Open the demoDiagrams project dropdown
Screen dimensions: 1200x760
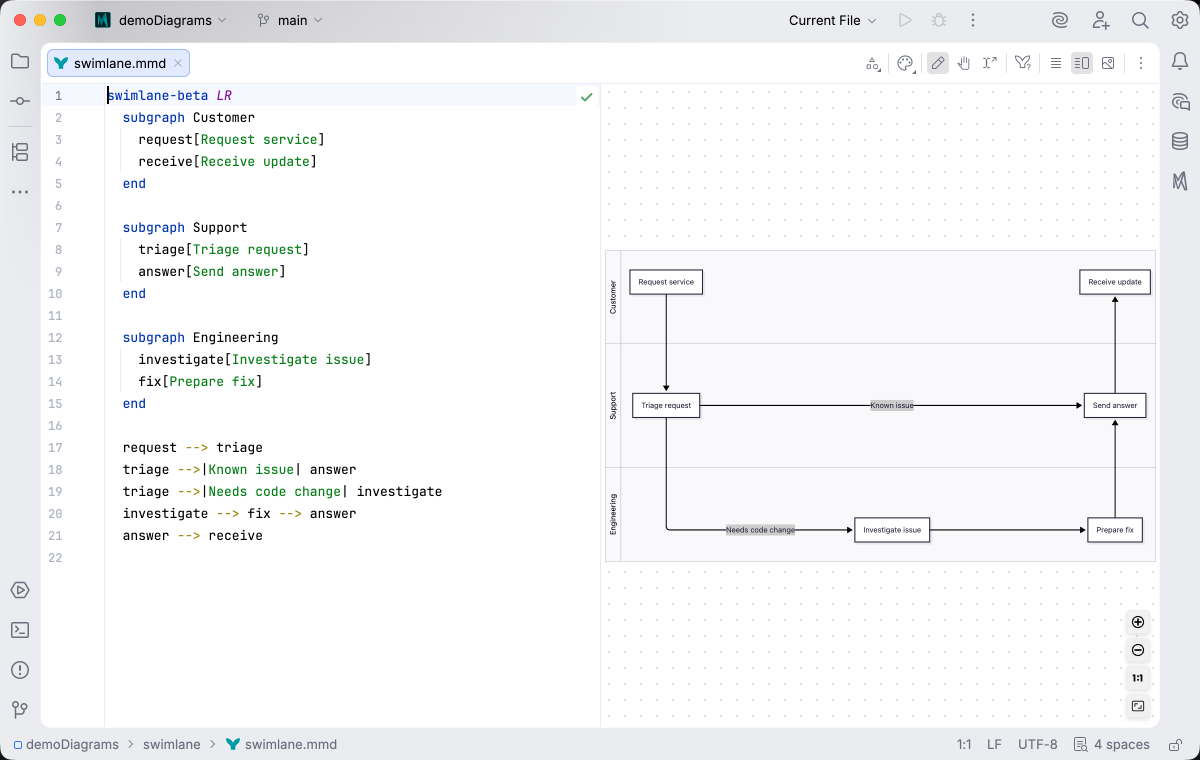tap(160, 20)
